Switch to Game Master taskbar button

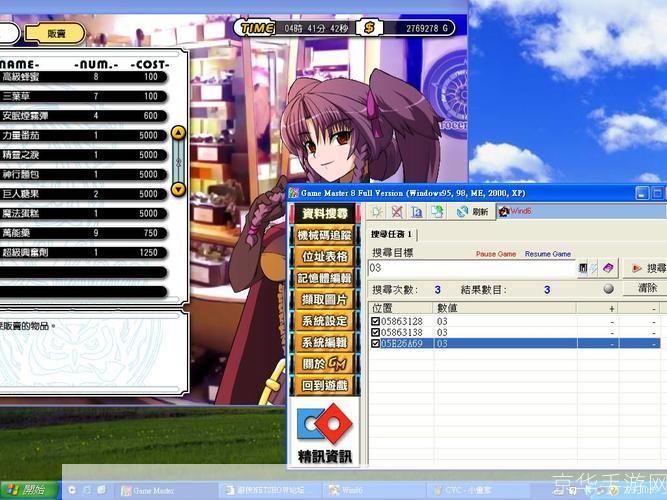(x=165, y=491)
